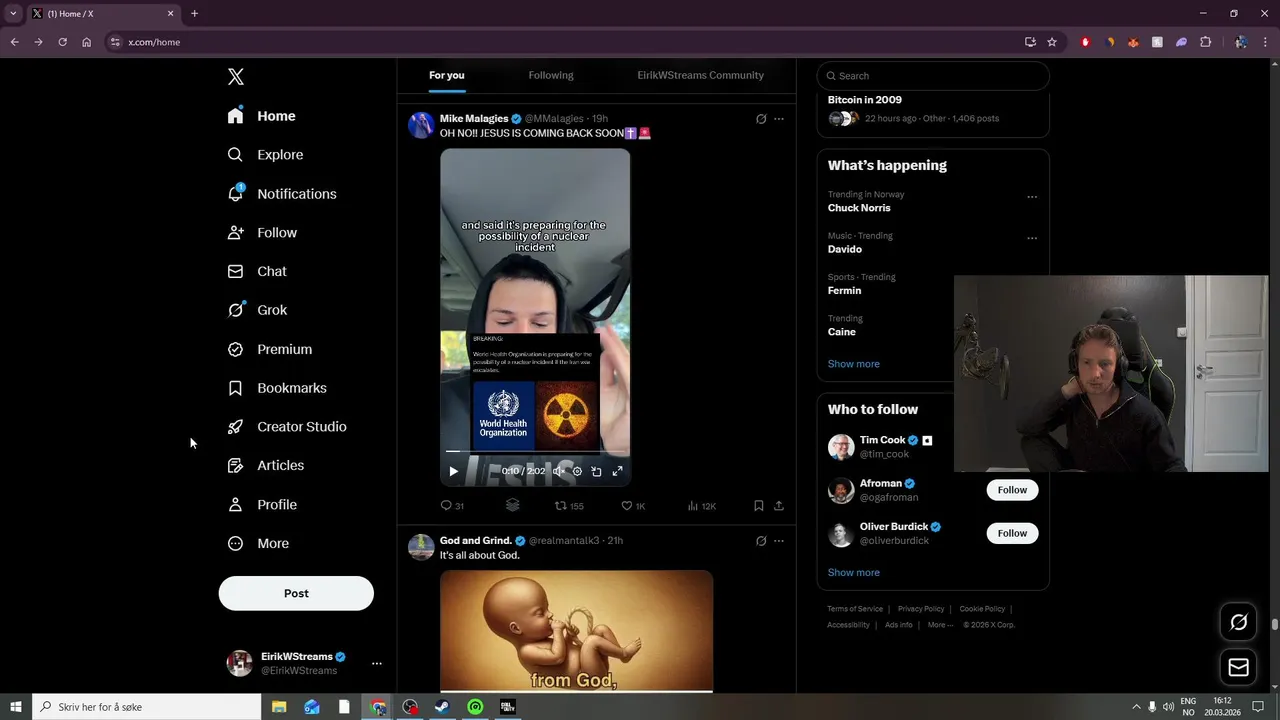
Task: Follow Oliver Burdick
Action: point(1012,533)
